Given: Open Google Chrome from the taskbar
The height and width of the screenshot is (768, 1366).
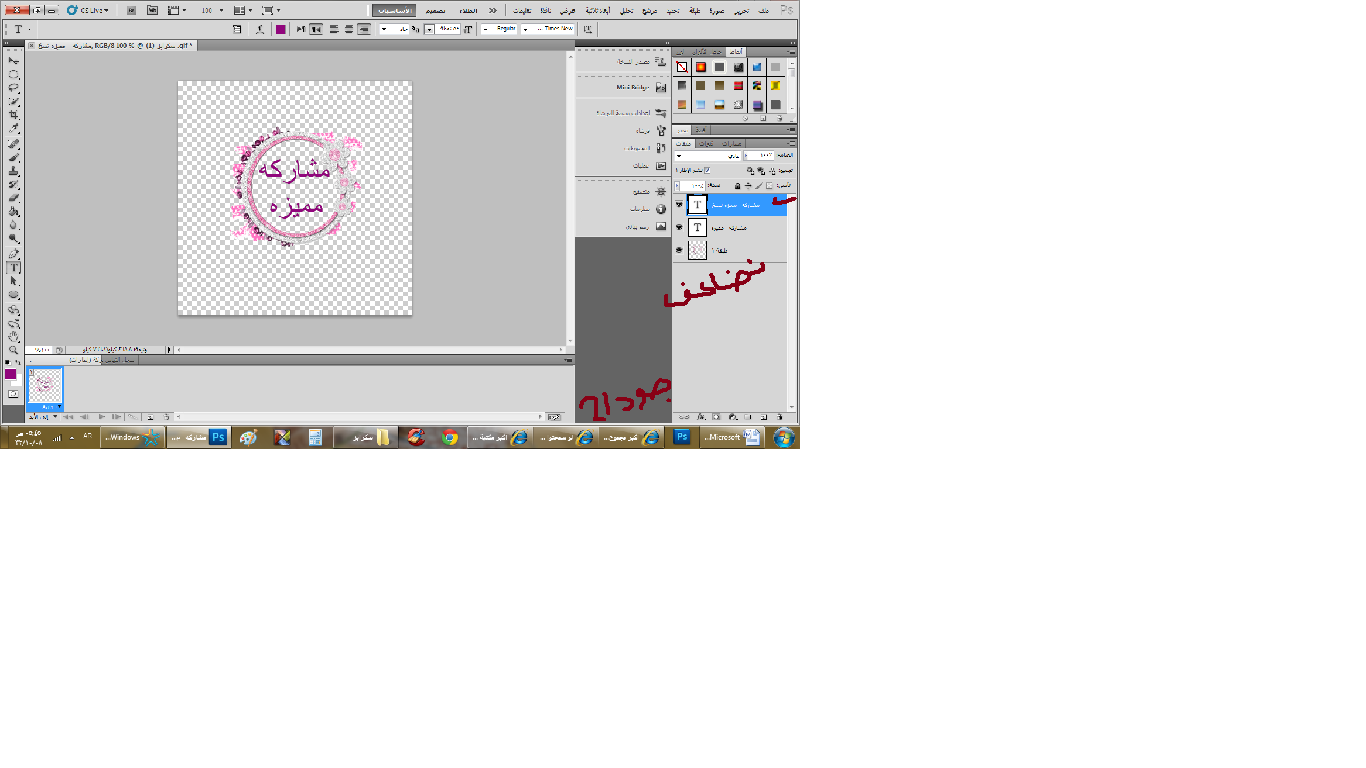Looking at the screenshot, I should coord(450,437).
